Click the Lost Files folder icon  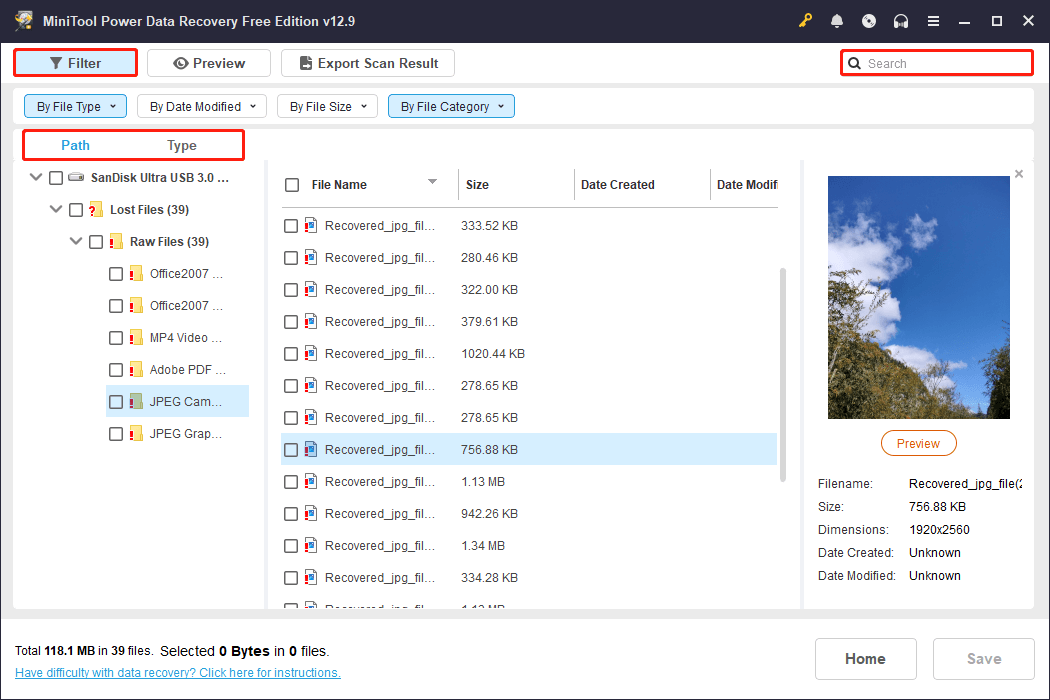[x=96, y=210]
